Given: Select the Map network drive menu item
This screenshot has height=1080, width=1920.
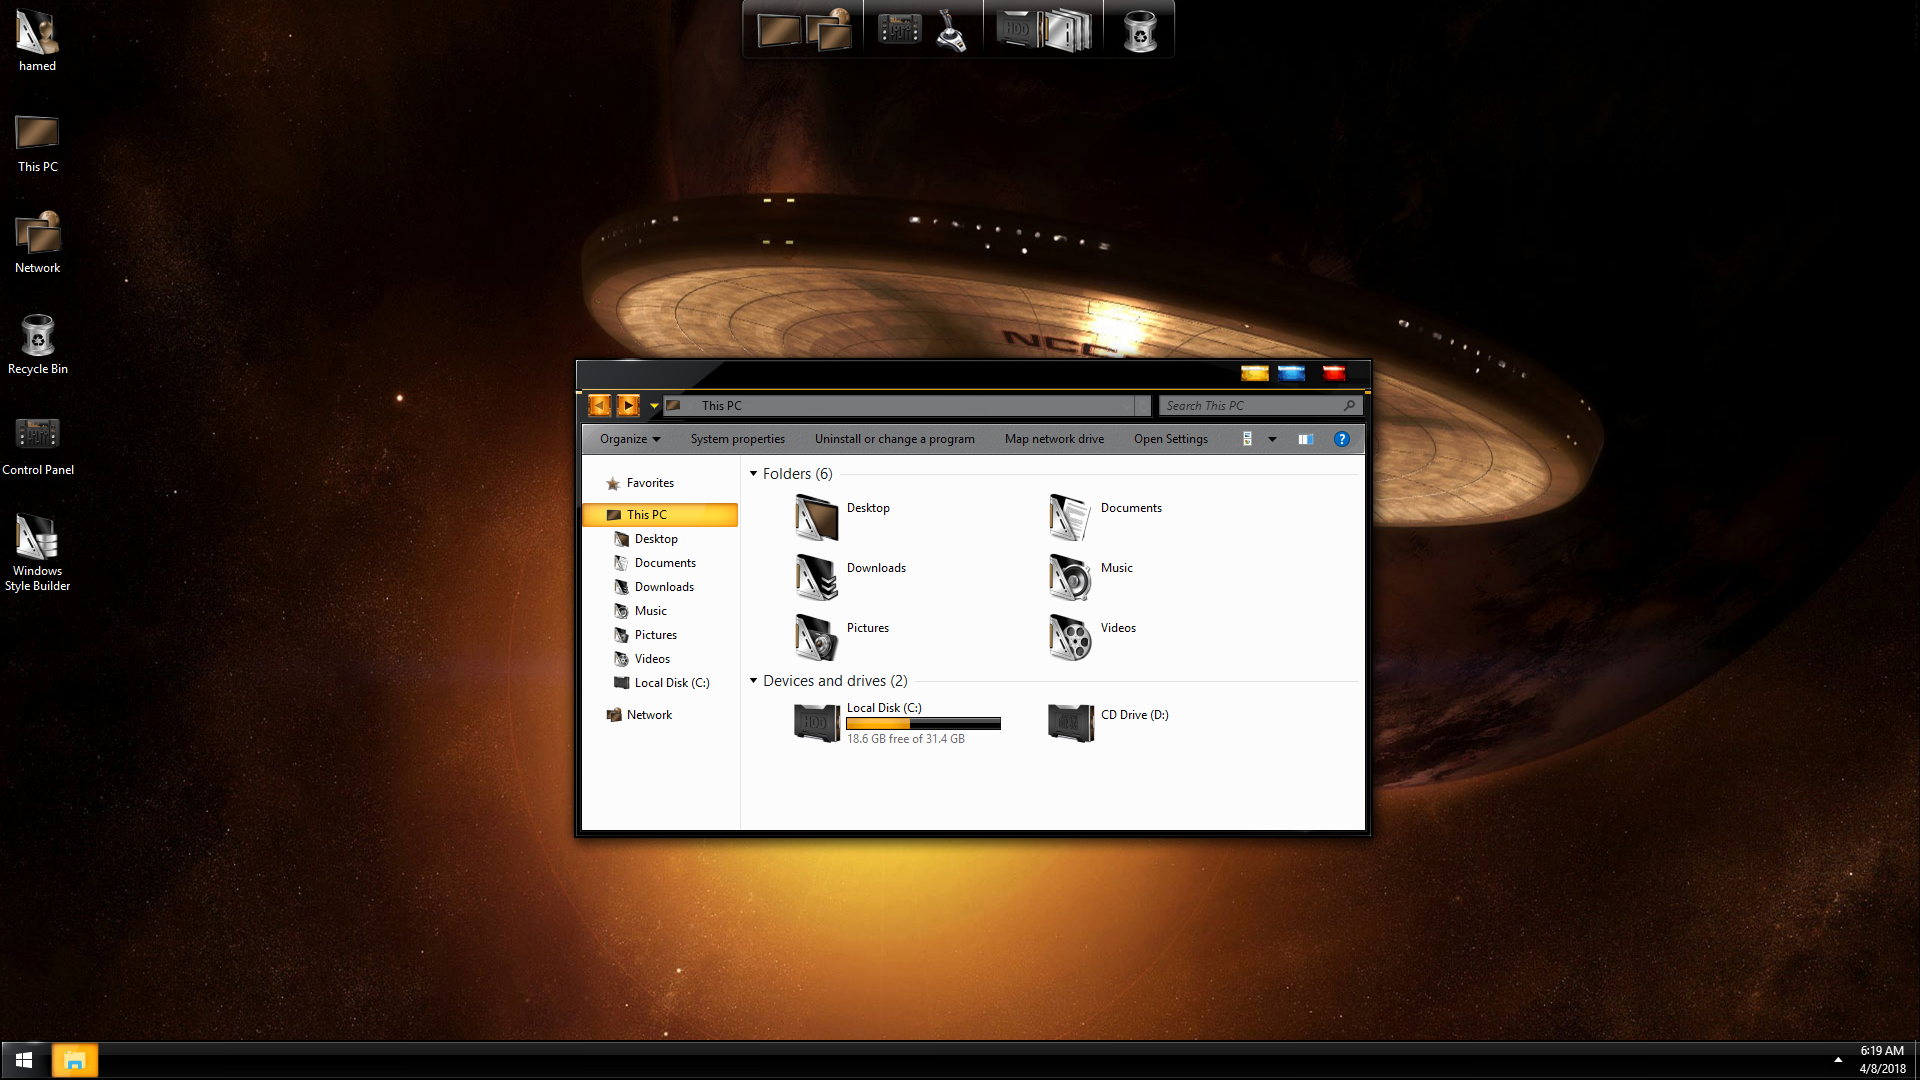Looking at the screenshot, I should coord(1054,438).
